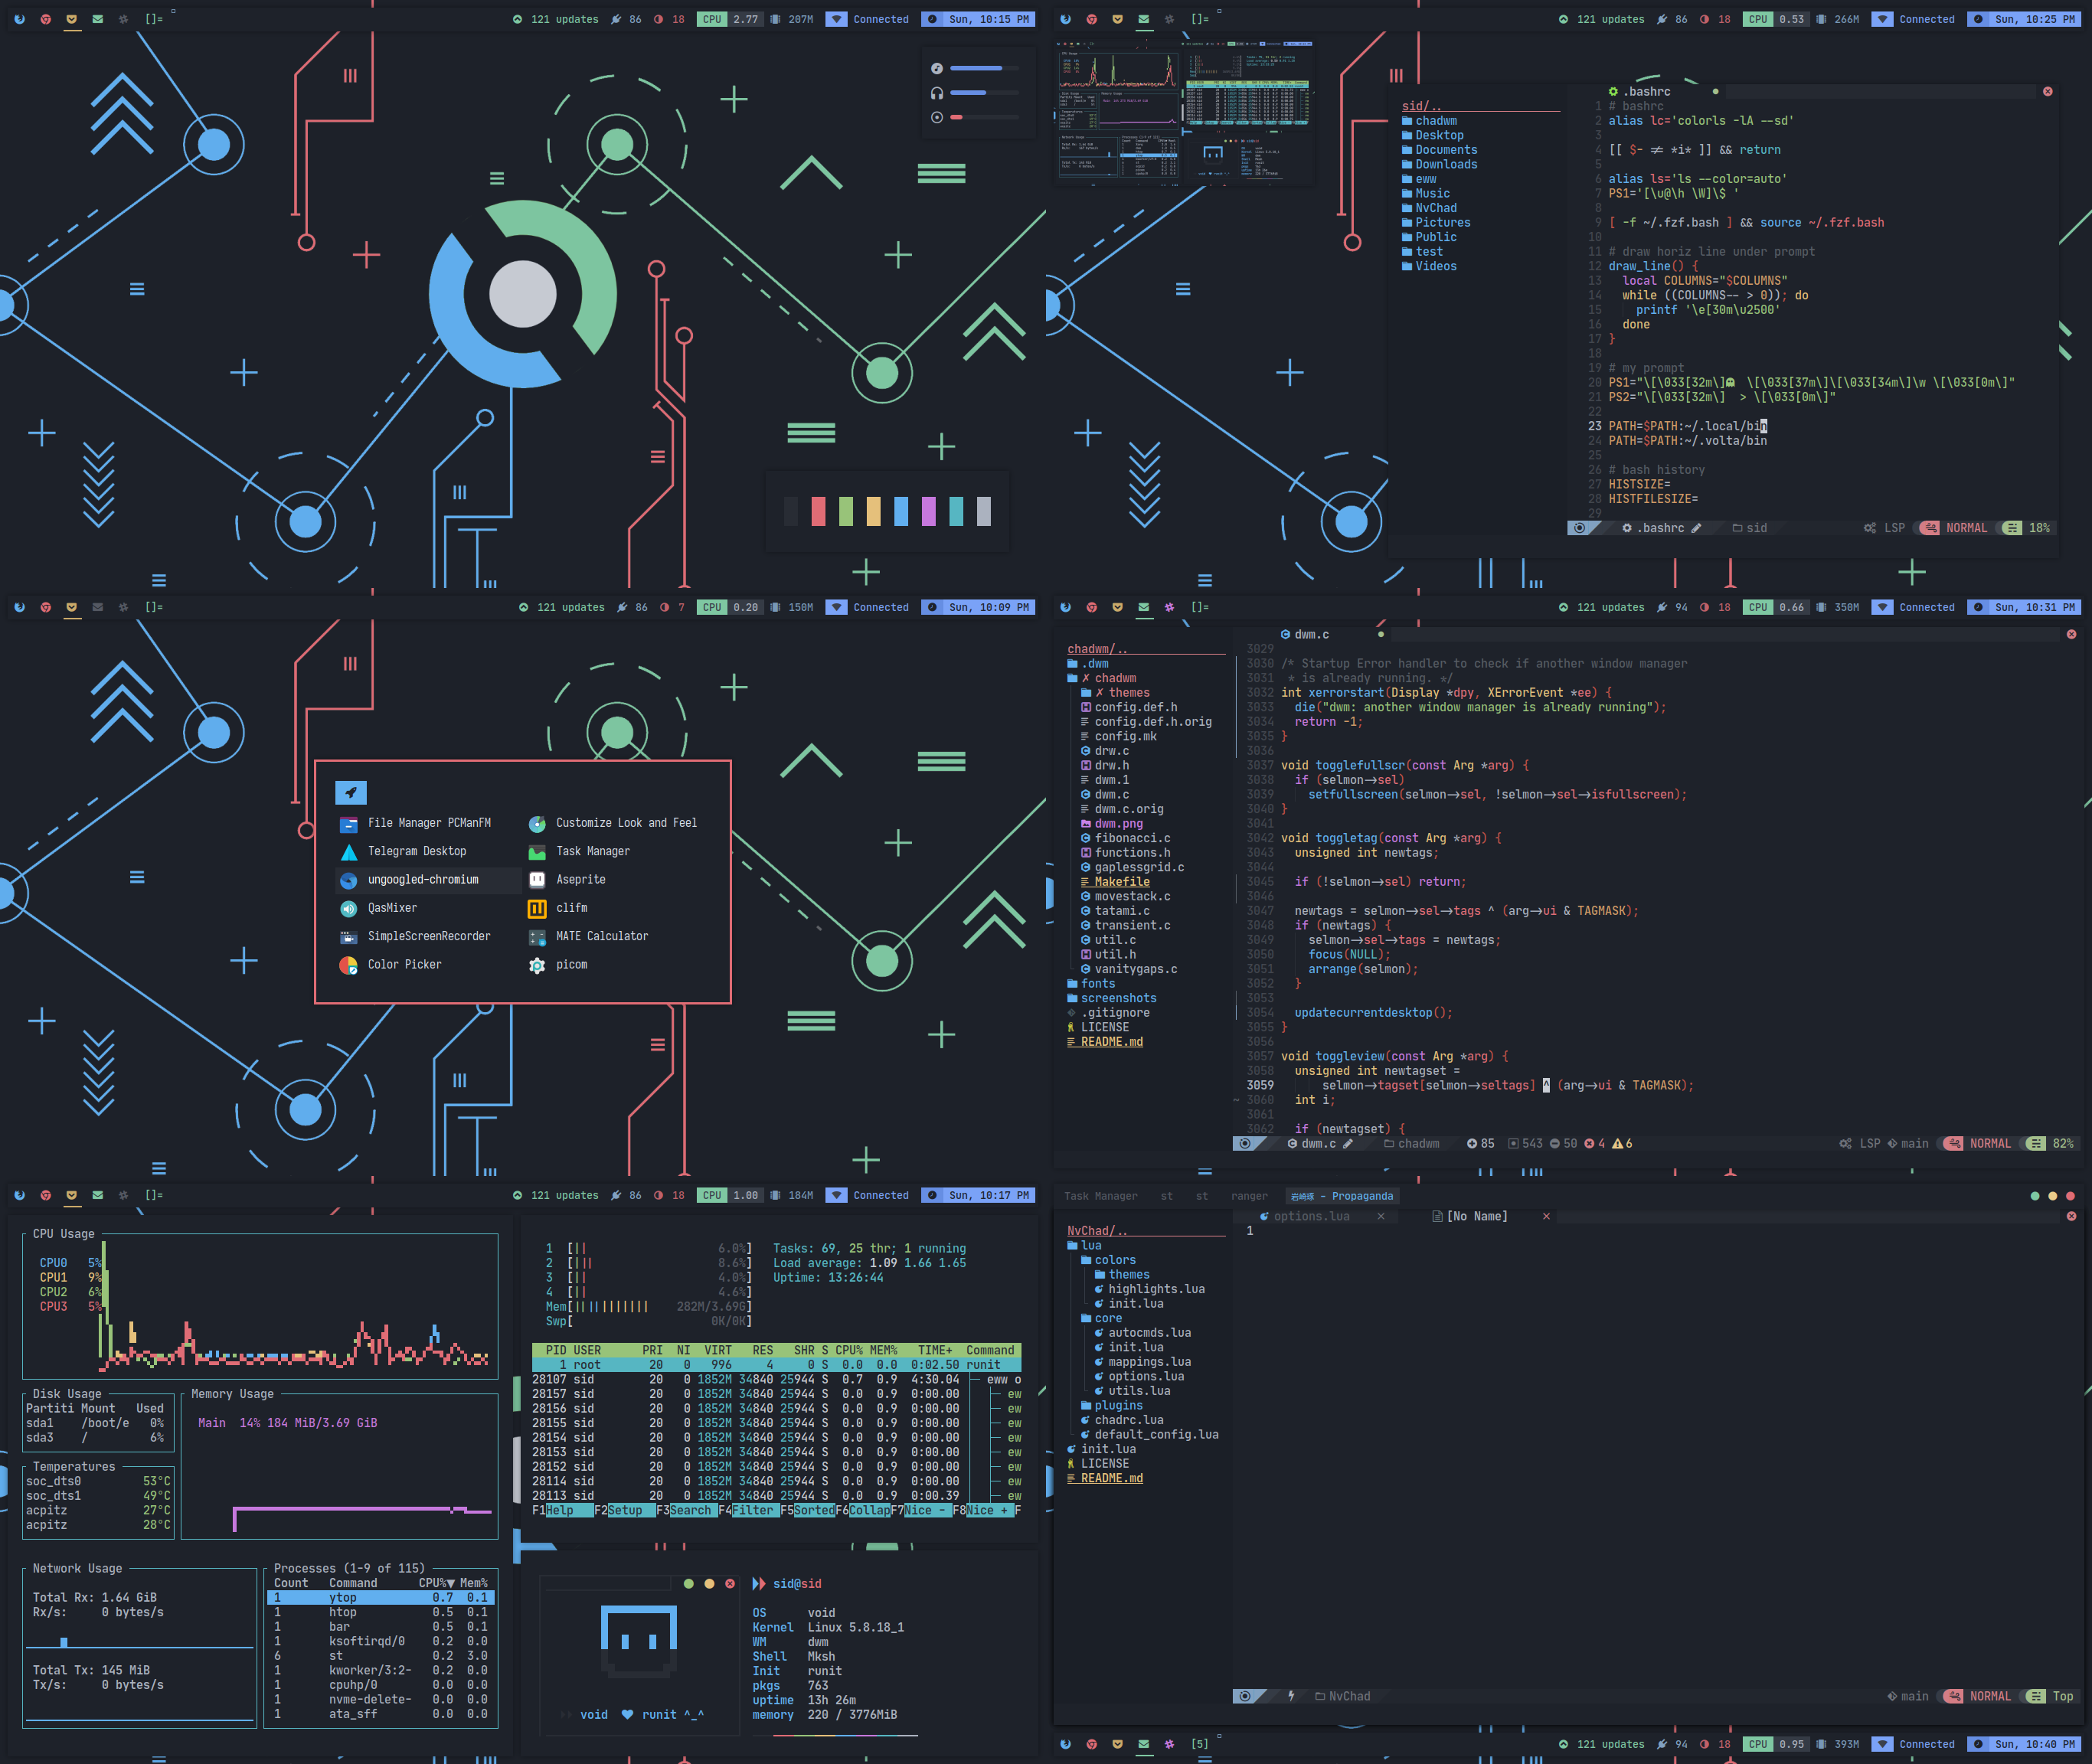Image resolution: width=2092 pixels, height=1764 pixels.
Task: Switch to the options.lua buffer tab
Action: [x=1310, y=1216]
